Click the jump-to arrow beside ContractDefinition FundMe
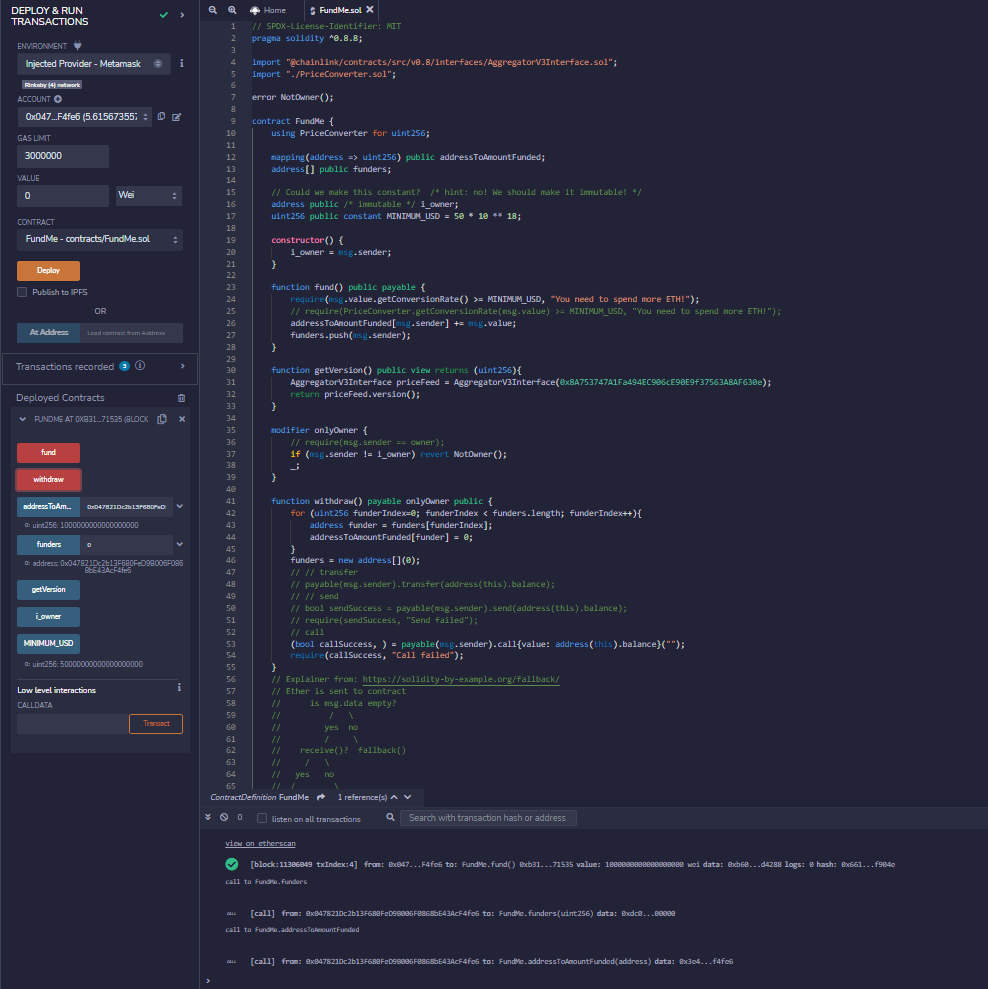Viewport: 988px width, 989px height. pos(321,797)
